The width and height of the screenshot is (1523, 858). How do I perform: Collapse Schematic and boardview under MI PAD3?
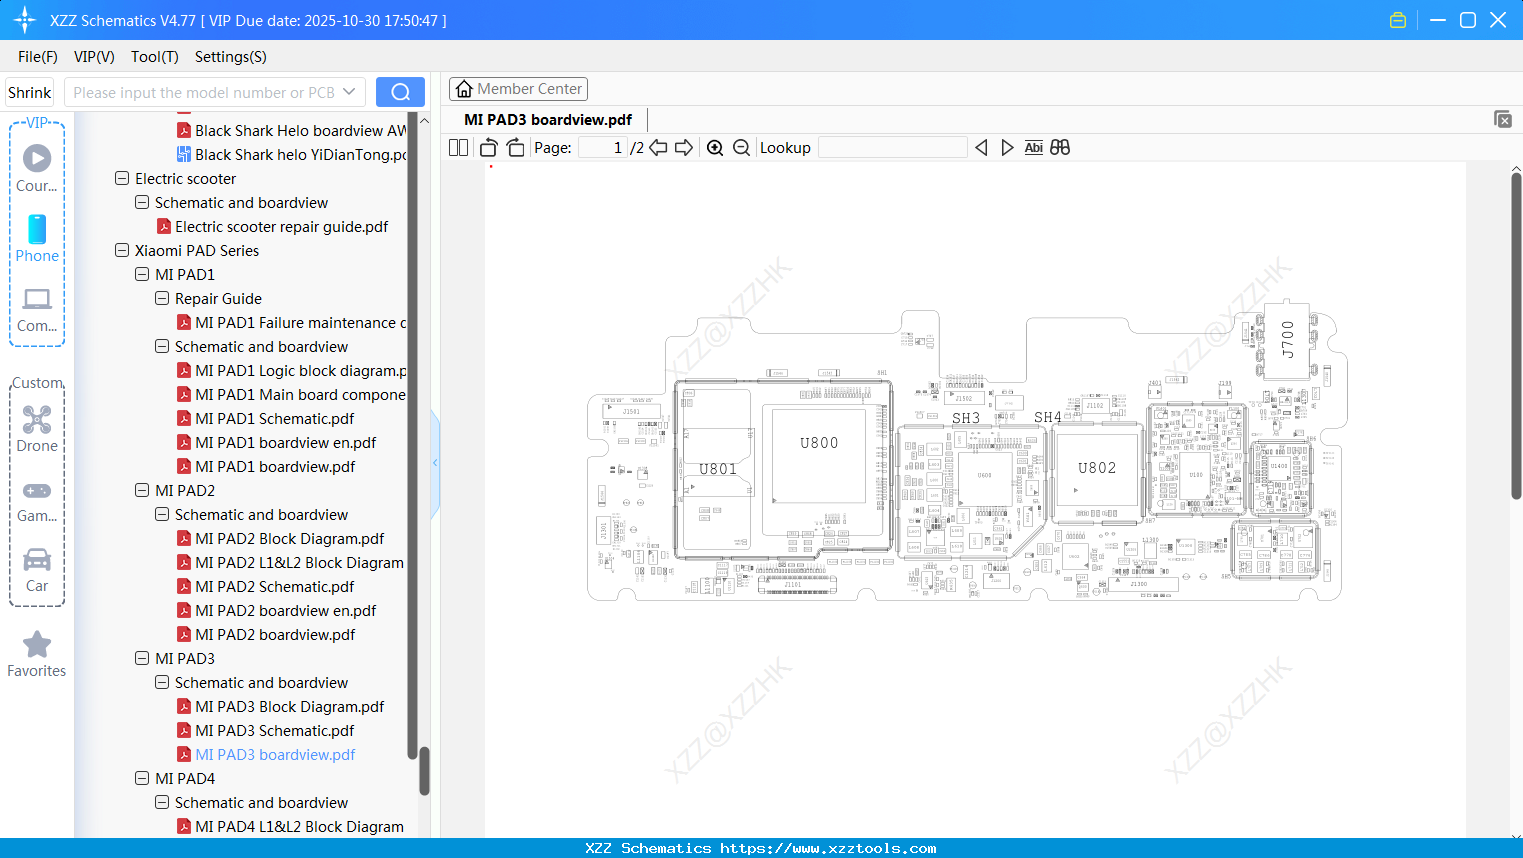tap(162, 682)
